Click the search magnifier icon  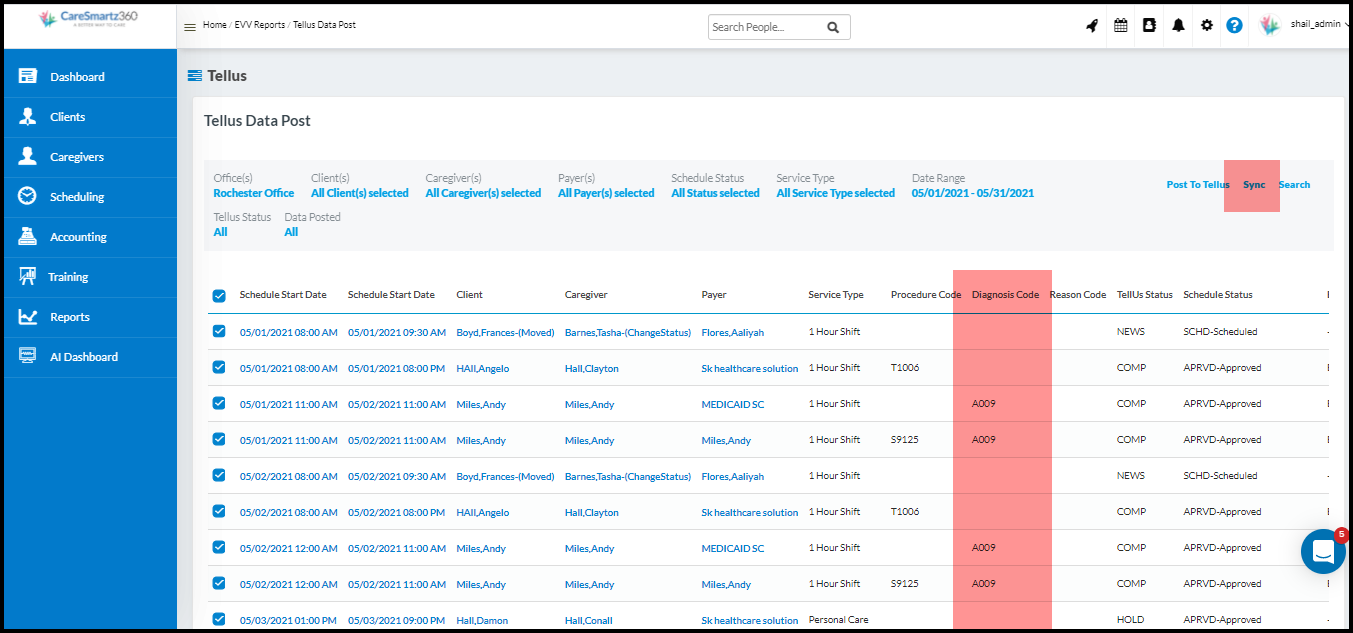click(x=833, y=27)
